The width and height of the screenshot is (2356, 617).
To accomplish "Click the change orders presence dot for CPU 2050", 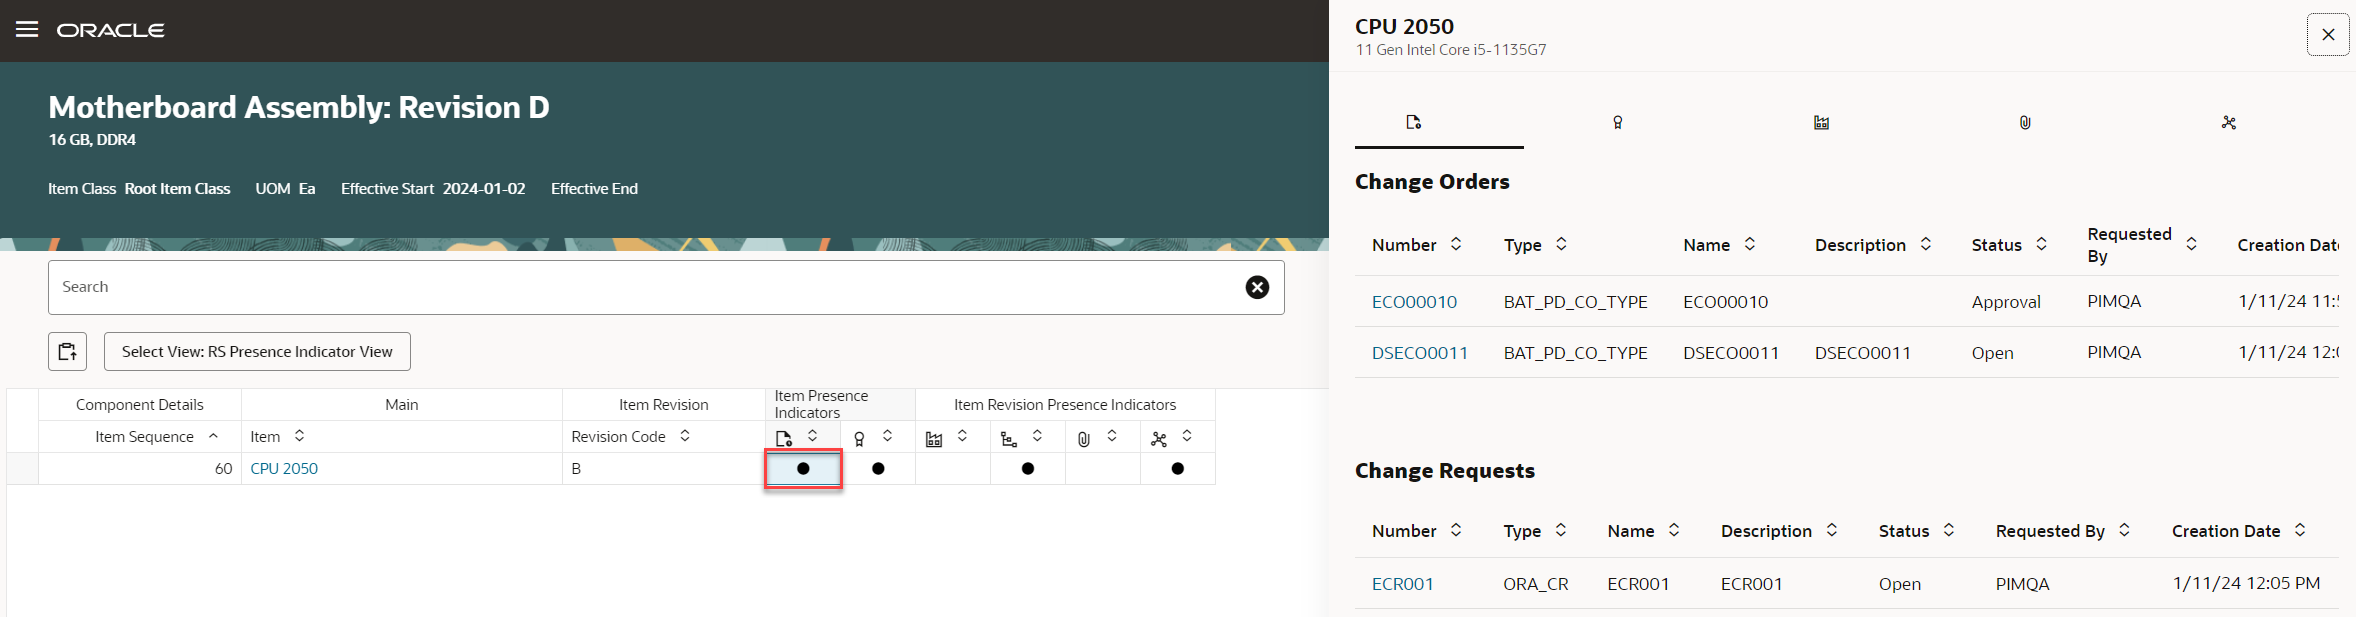I will [x=803, y=468].
